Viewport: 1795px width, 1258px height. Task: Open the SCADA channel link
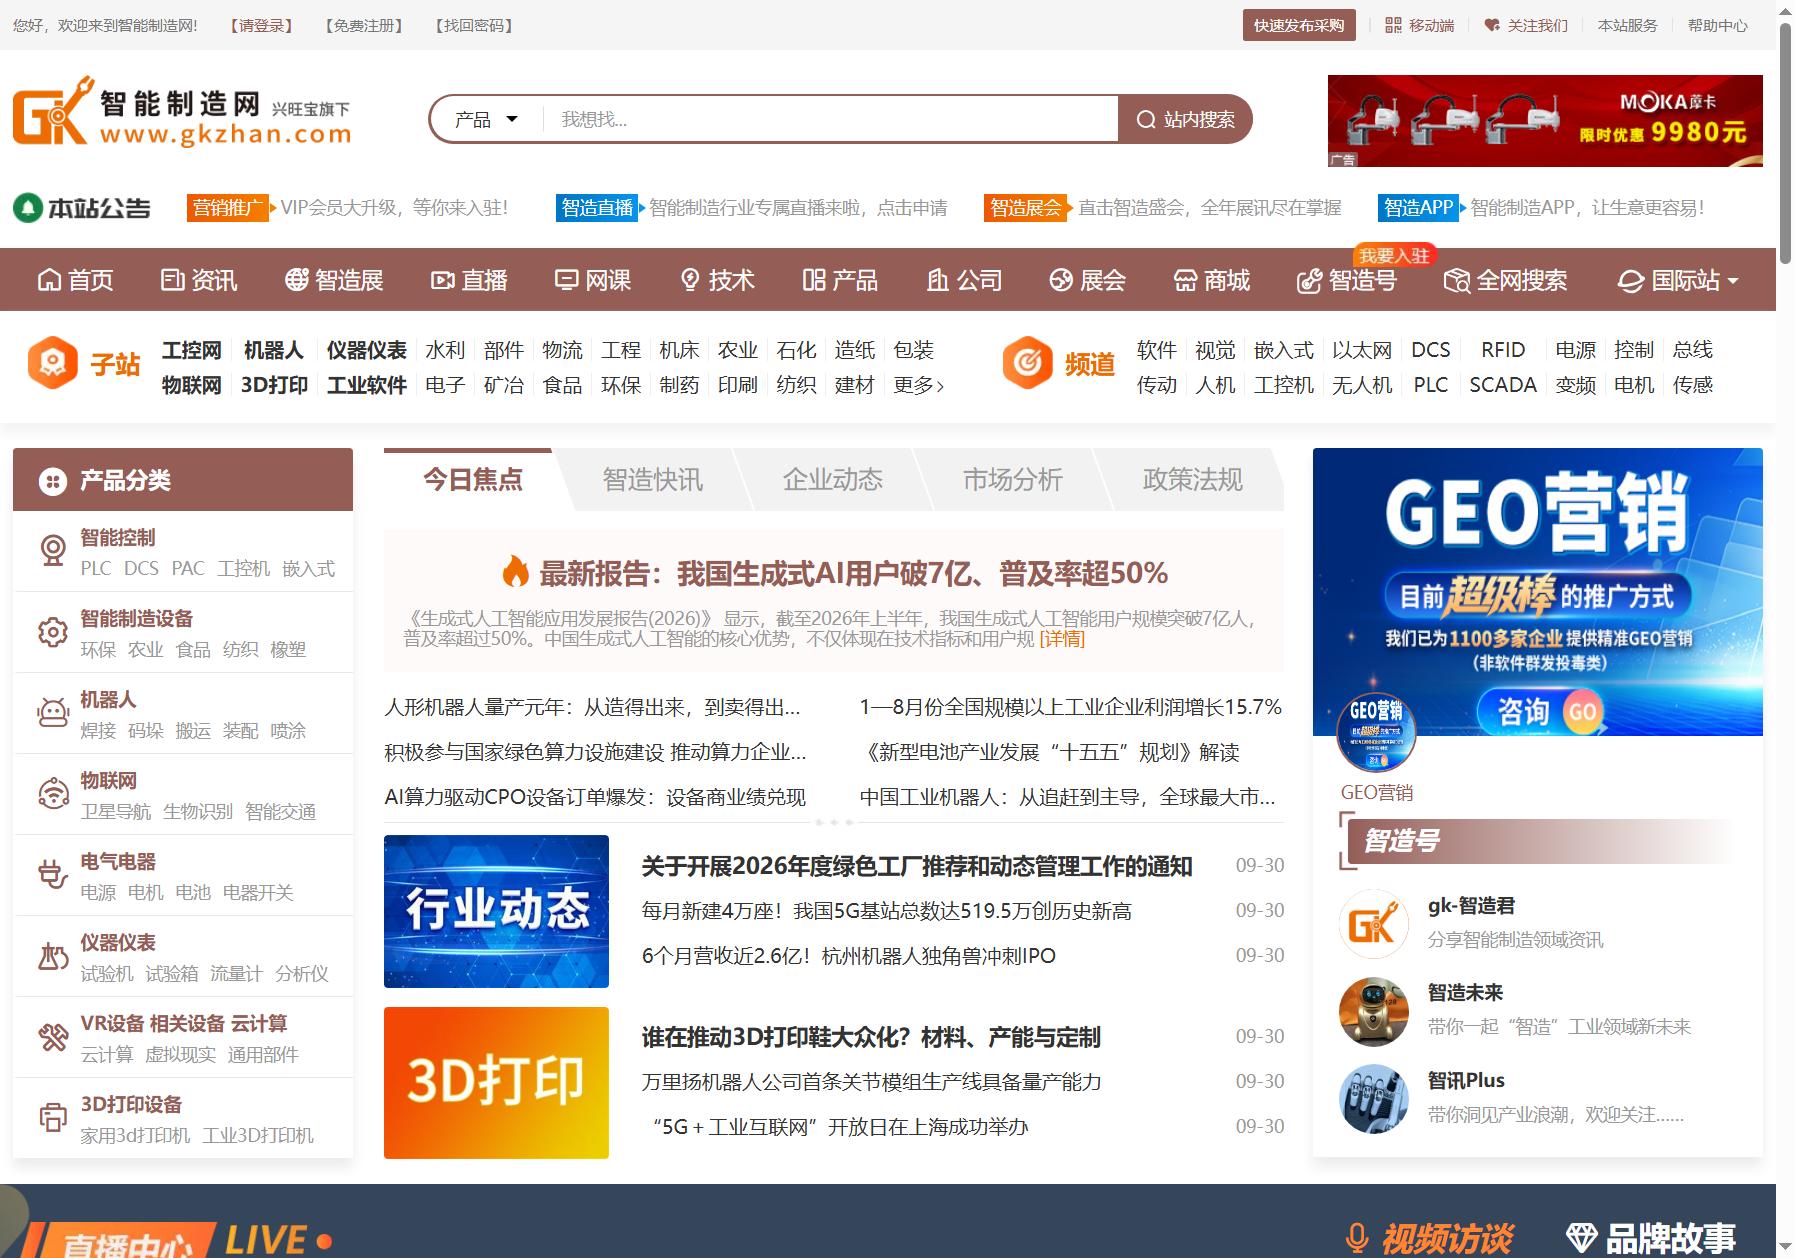[1502, 385]
